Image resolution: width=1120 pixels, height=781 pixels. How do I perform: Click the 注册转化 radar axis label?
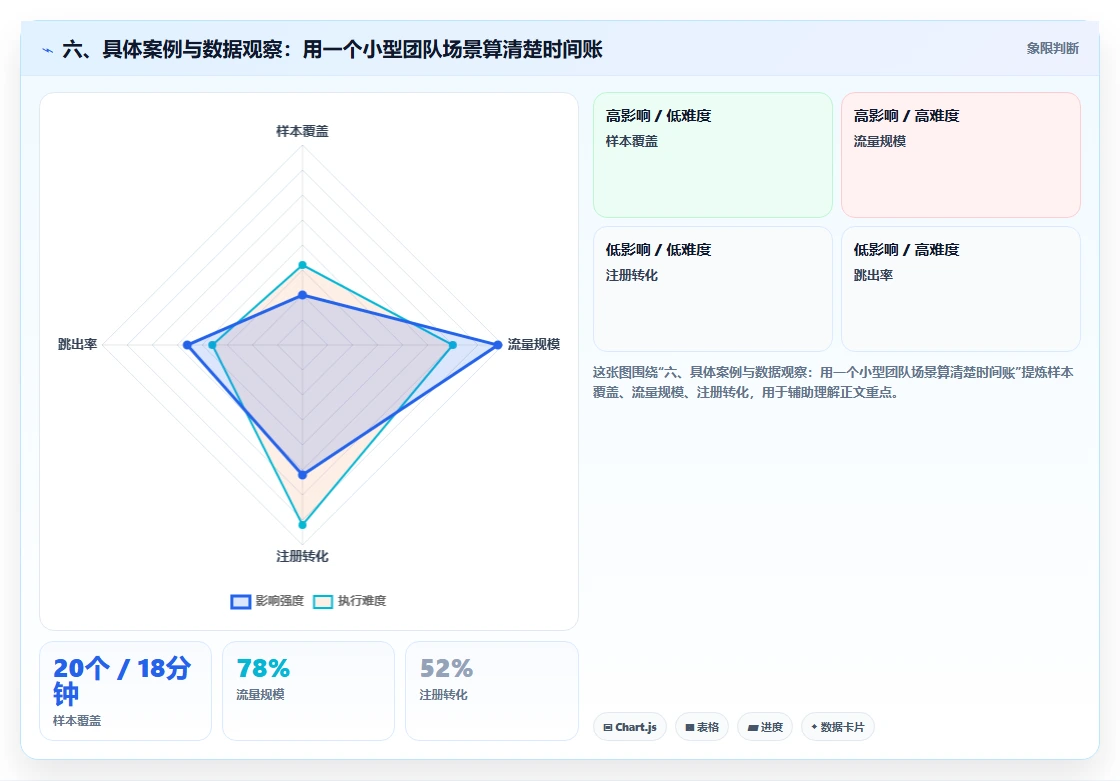click(x=302, y=556)
